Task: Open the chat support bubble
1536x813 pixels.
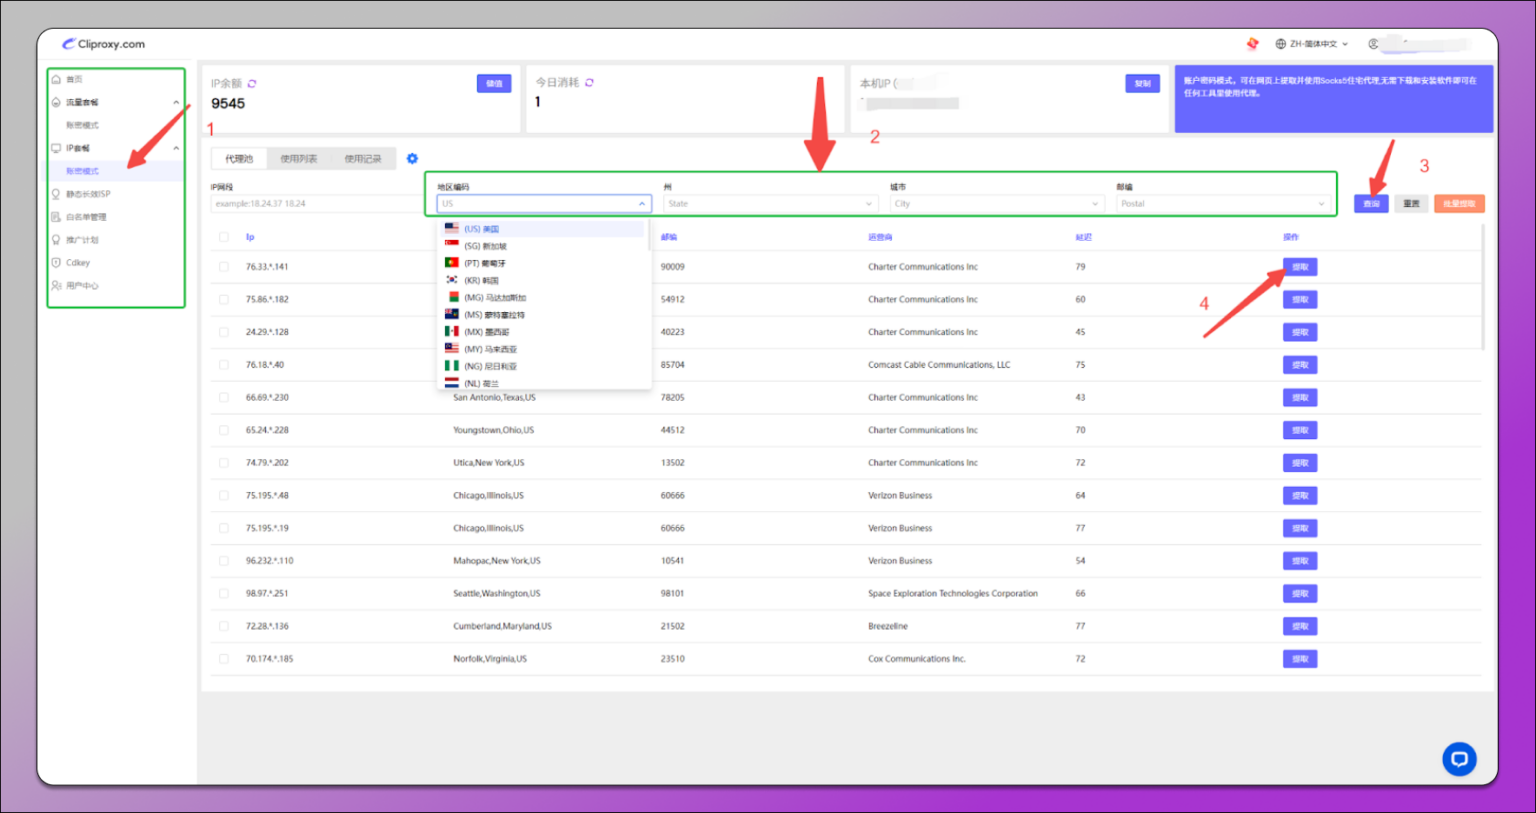Action: 1459,759
